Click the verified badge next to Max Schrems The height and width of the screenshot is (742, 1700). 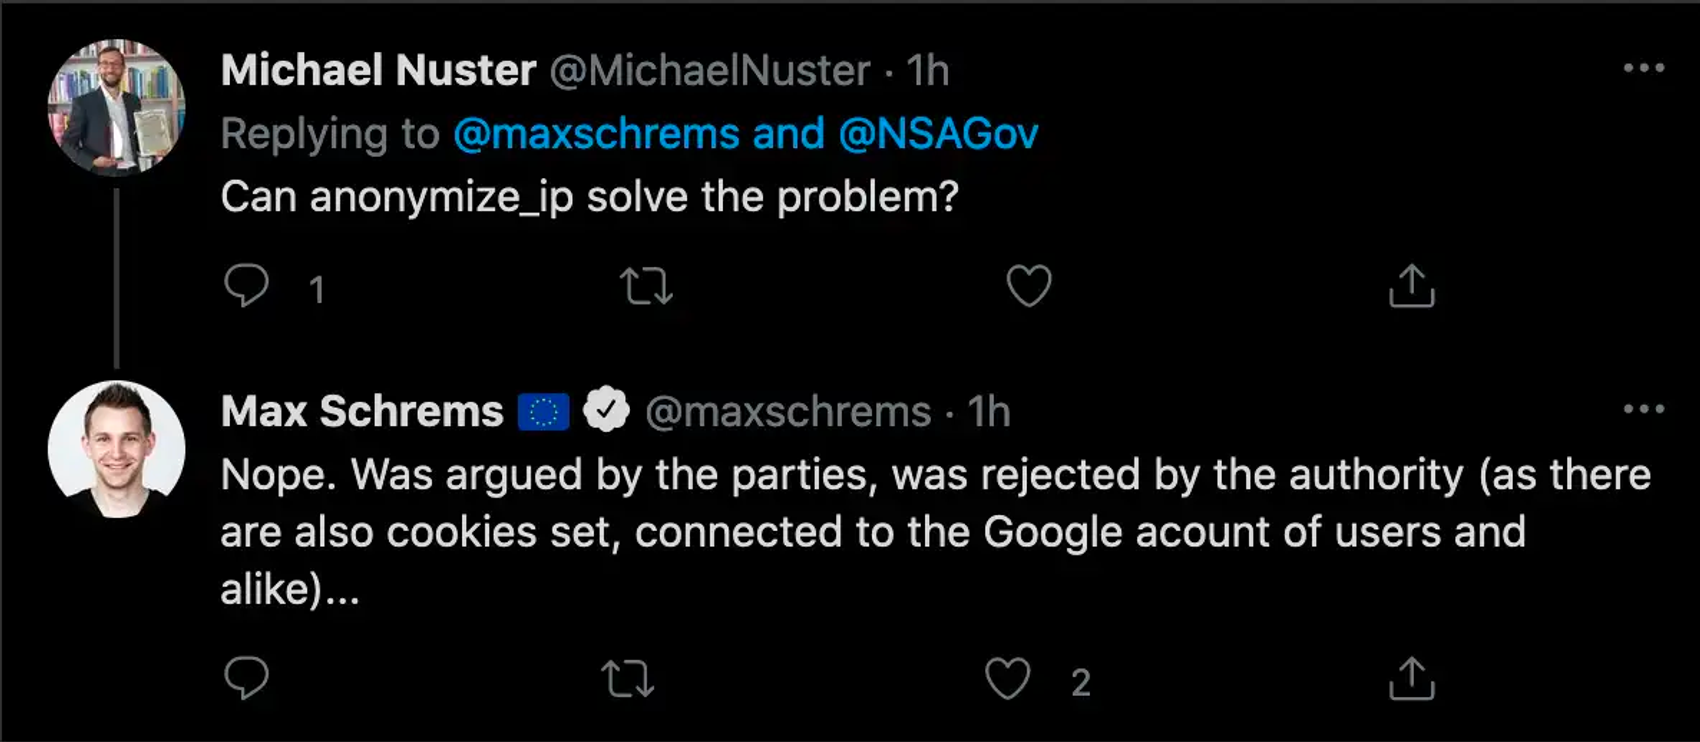(606, 410)
